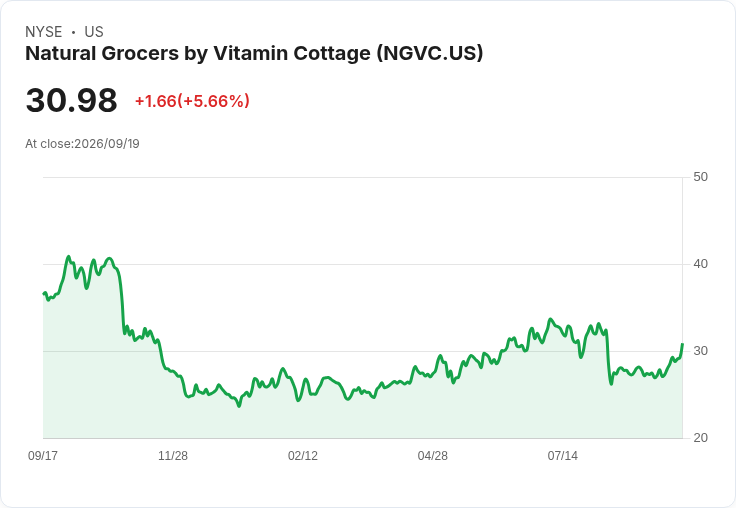The width and height of the screenshot is (736, 508).
Task: Click the NYSE exchange label
Action: pyautogui.click(x=44, y=32)
